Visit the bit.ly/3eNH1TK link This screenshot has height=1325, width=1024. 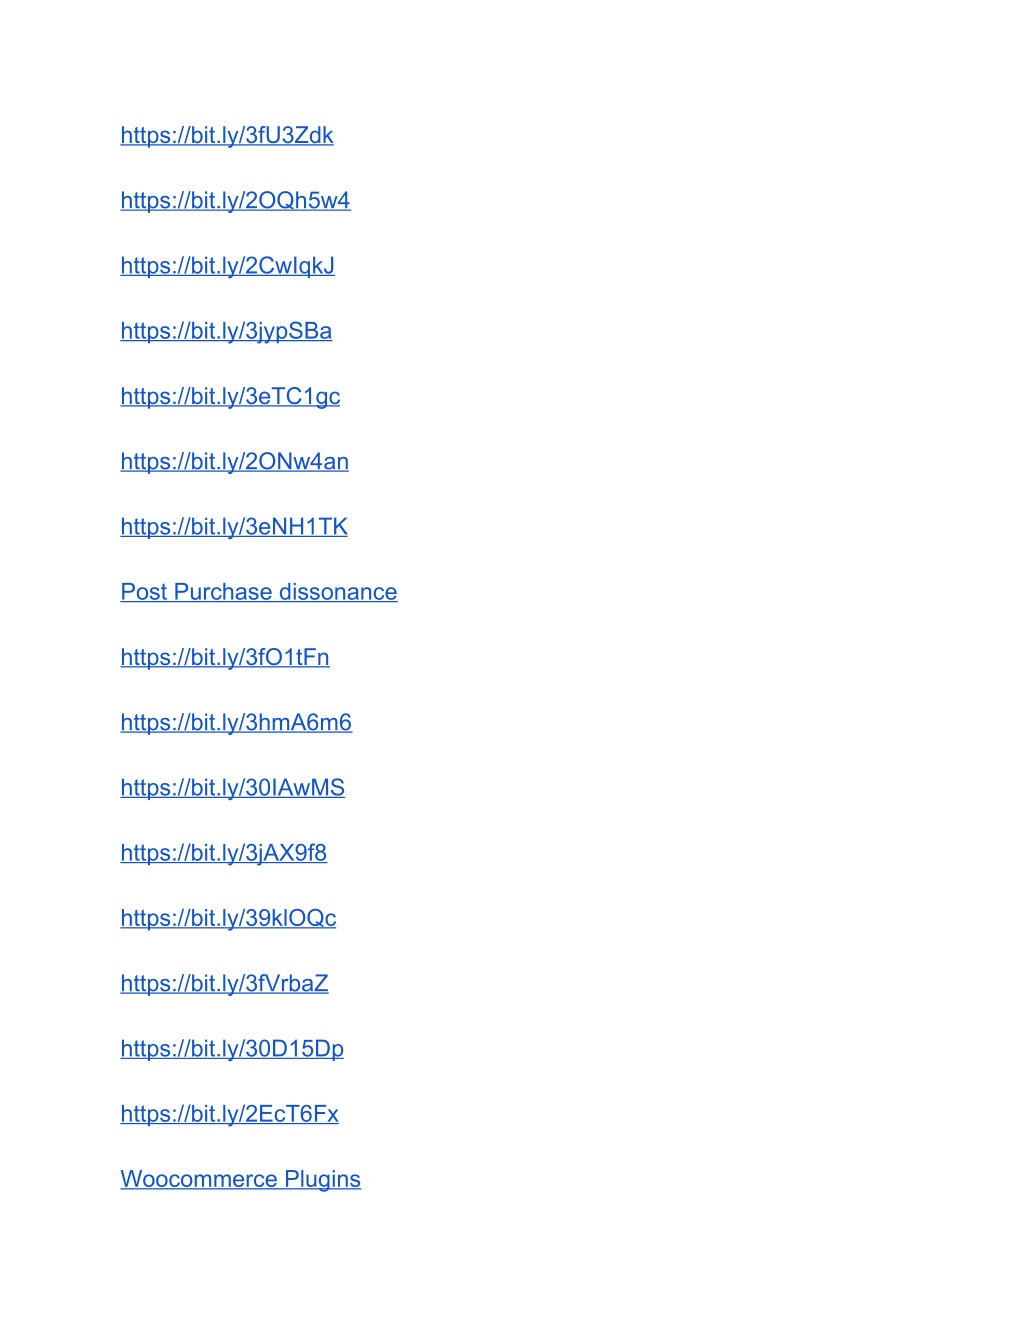click(x=234, y=527)
